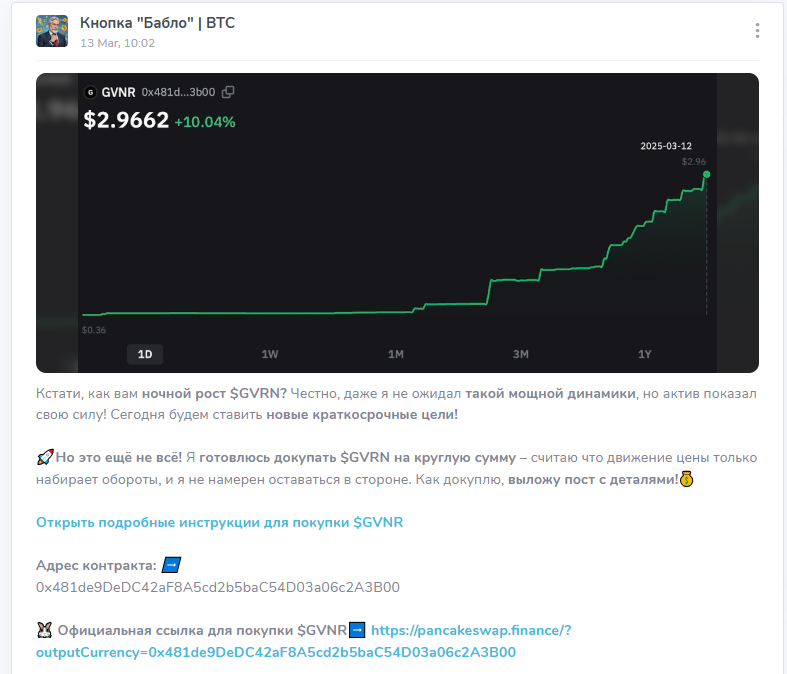
Task: Click the $2.9662 price value
Action: (x=126, y=120)
